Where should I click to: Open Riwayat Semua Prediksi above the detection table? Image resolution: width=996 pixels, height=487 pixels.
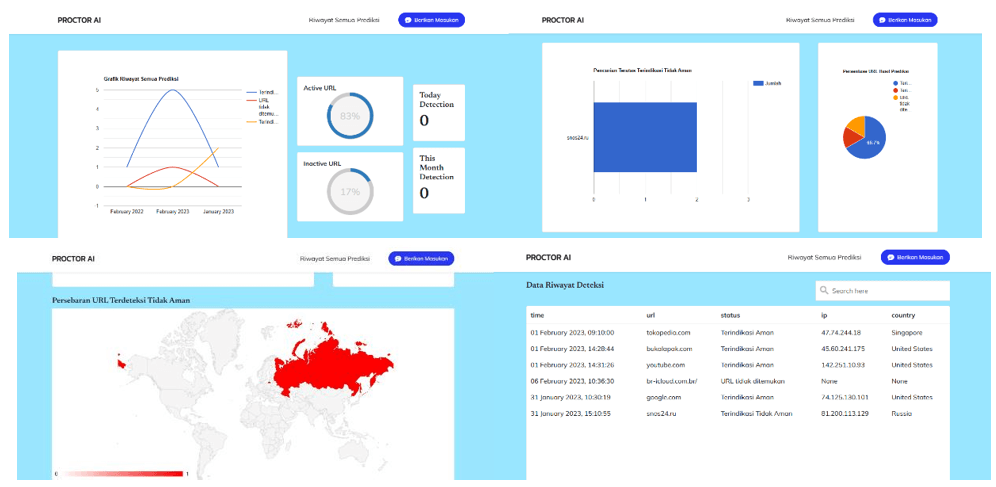pyautogui.click(x=823, y=257)
